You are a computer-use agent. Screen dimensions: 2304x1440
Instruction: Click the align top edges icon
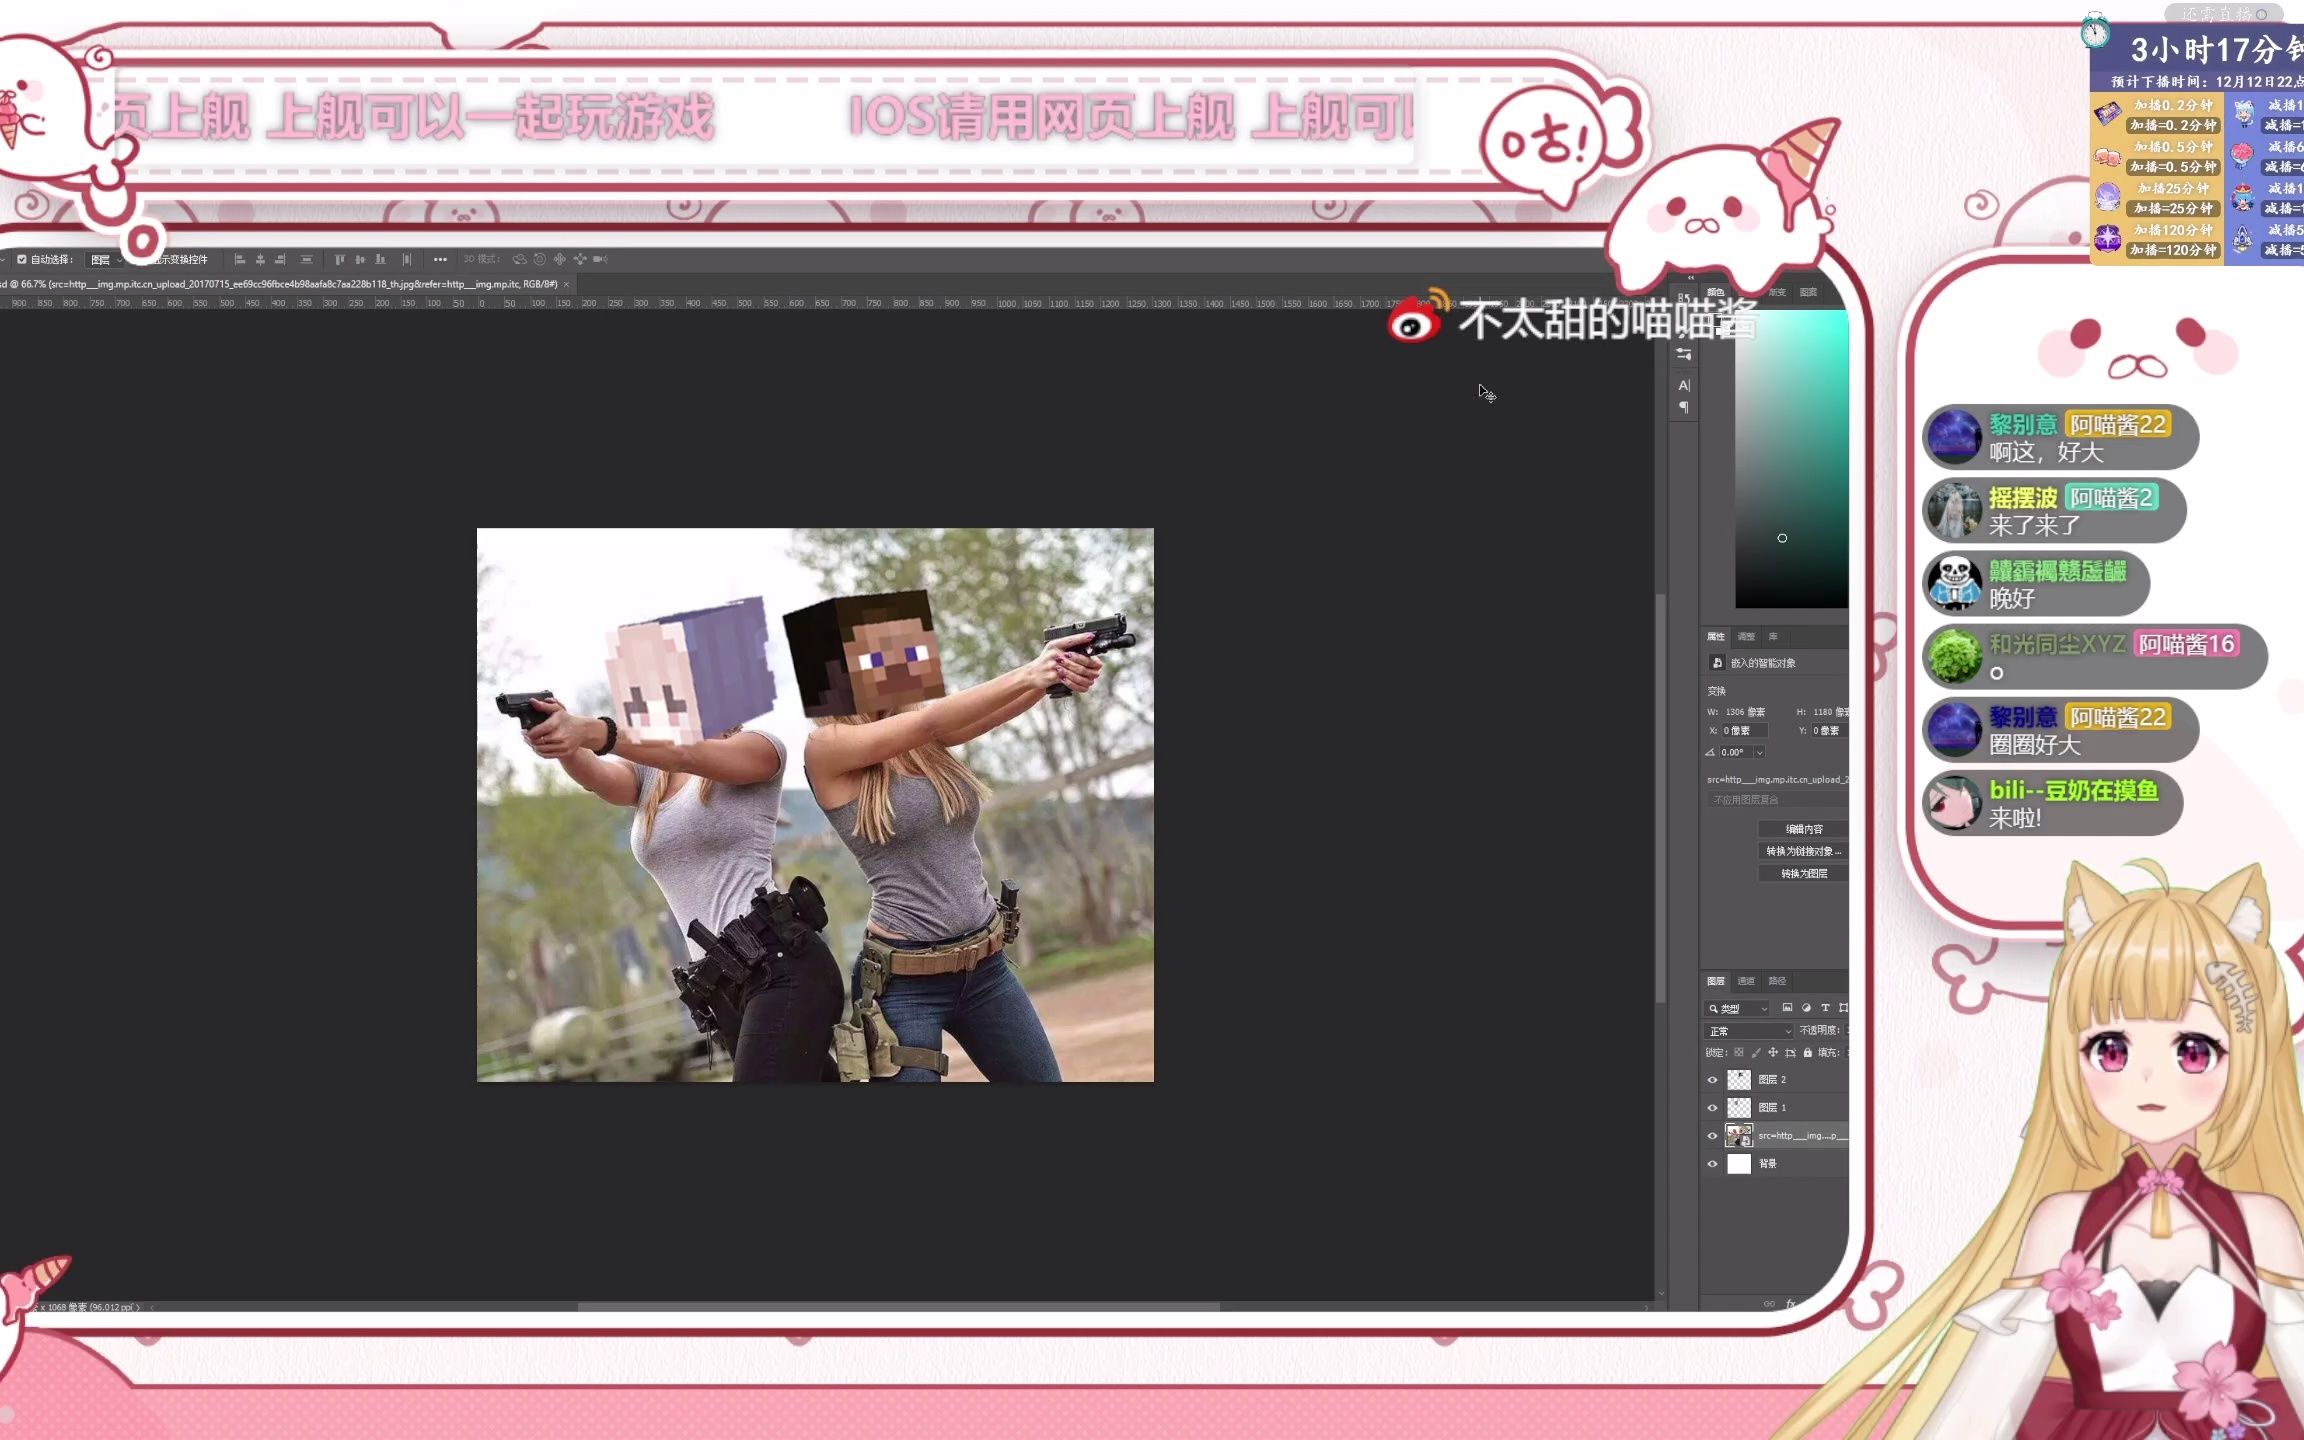pyautogui.click(x=339, y=259)
